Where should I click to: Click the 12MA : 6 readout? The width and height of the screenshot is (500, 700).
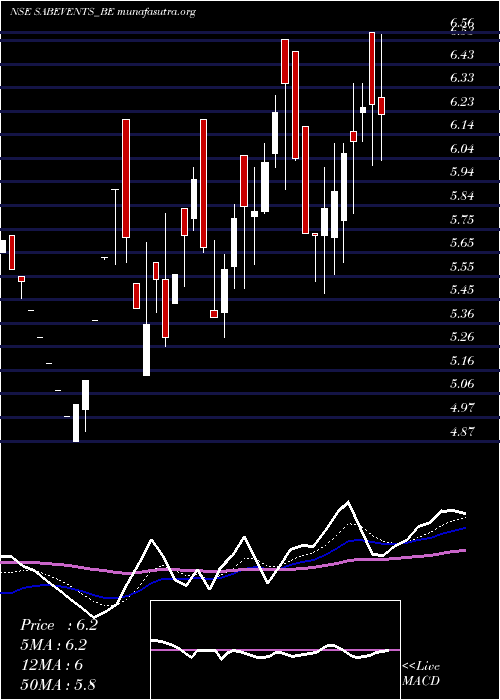tap(52, 665)
